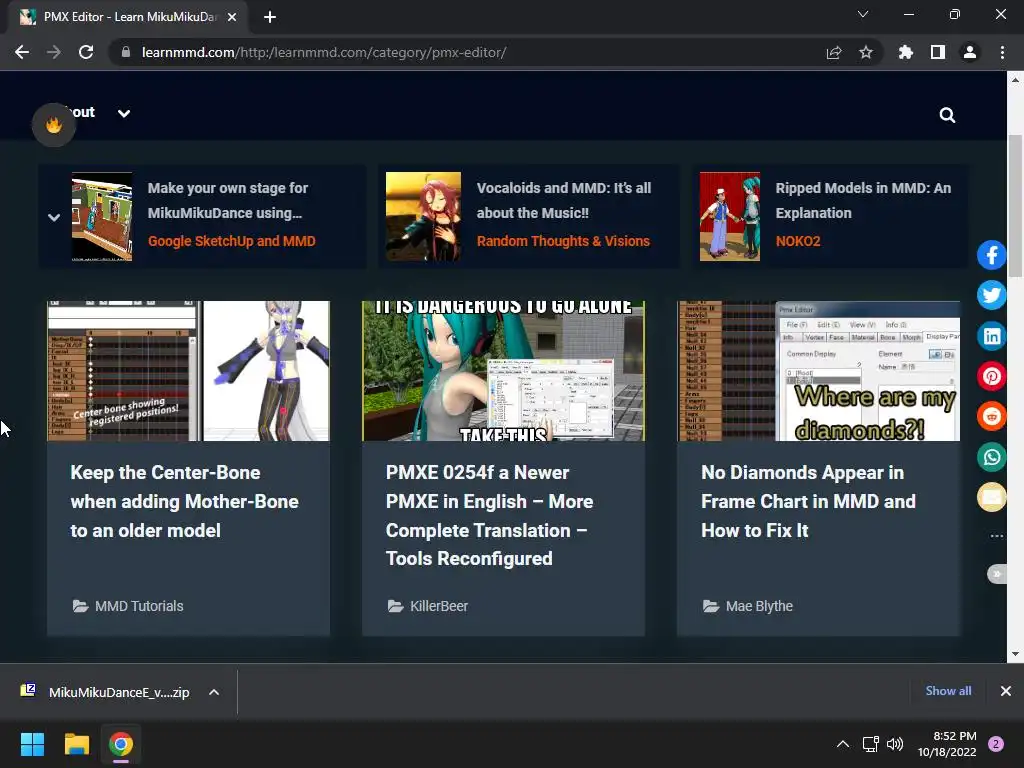Open Random Thoughts & Visions category

[563, 241]
